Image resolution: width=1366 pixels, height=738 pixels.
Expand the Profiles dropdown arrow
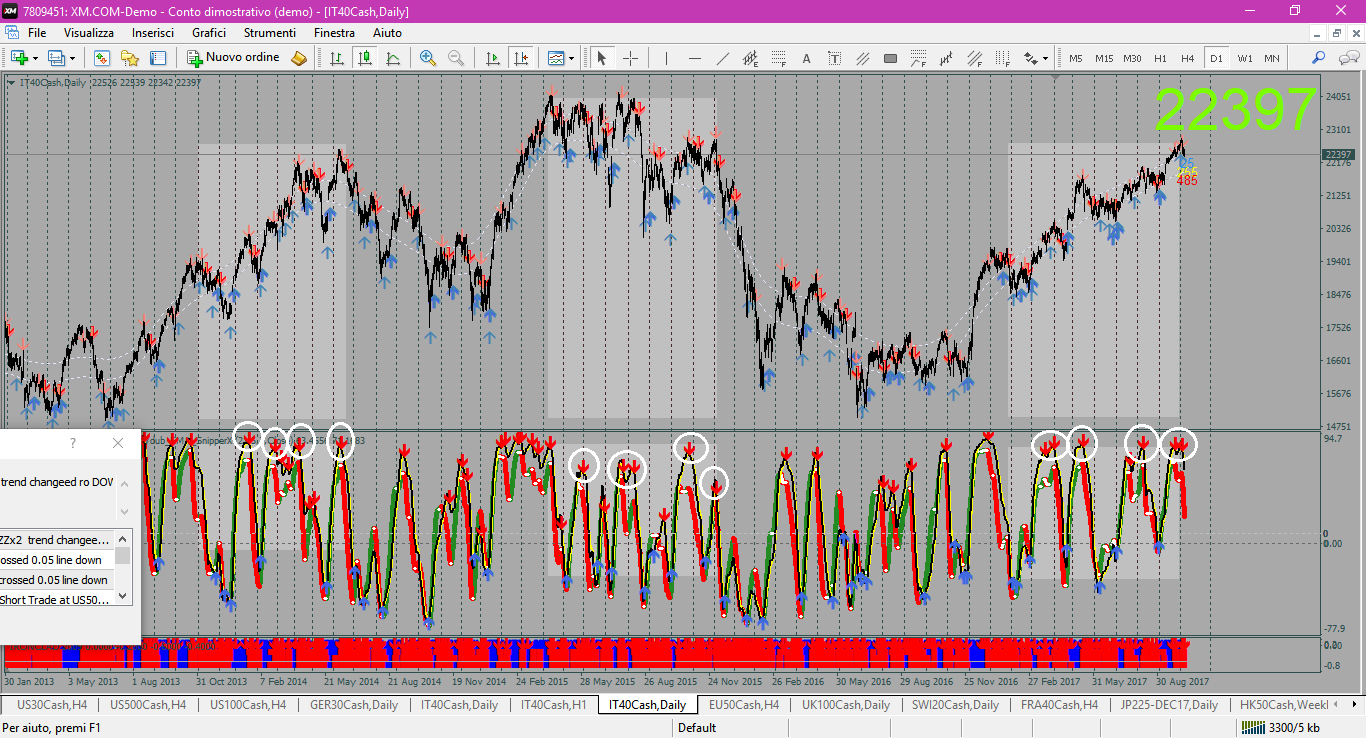point(73,58)
